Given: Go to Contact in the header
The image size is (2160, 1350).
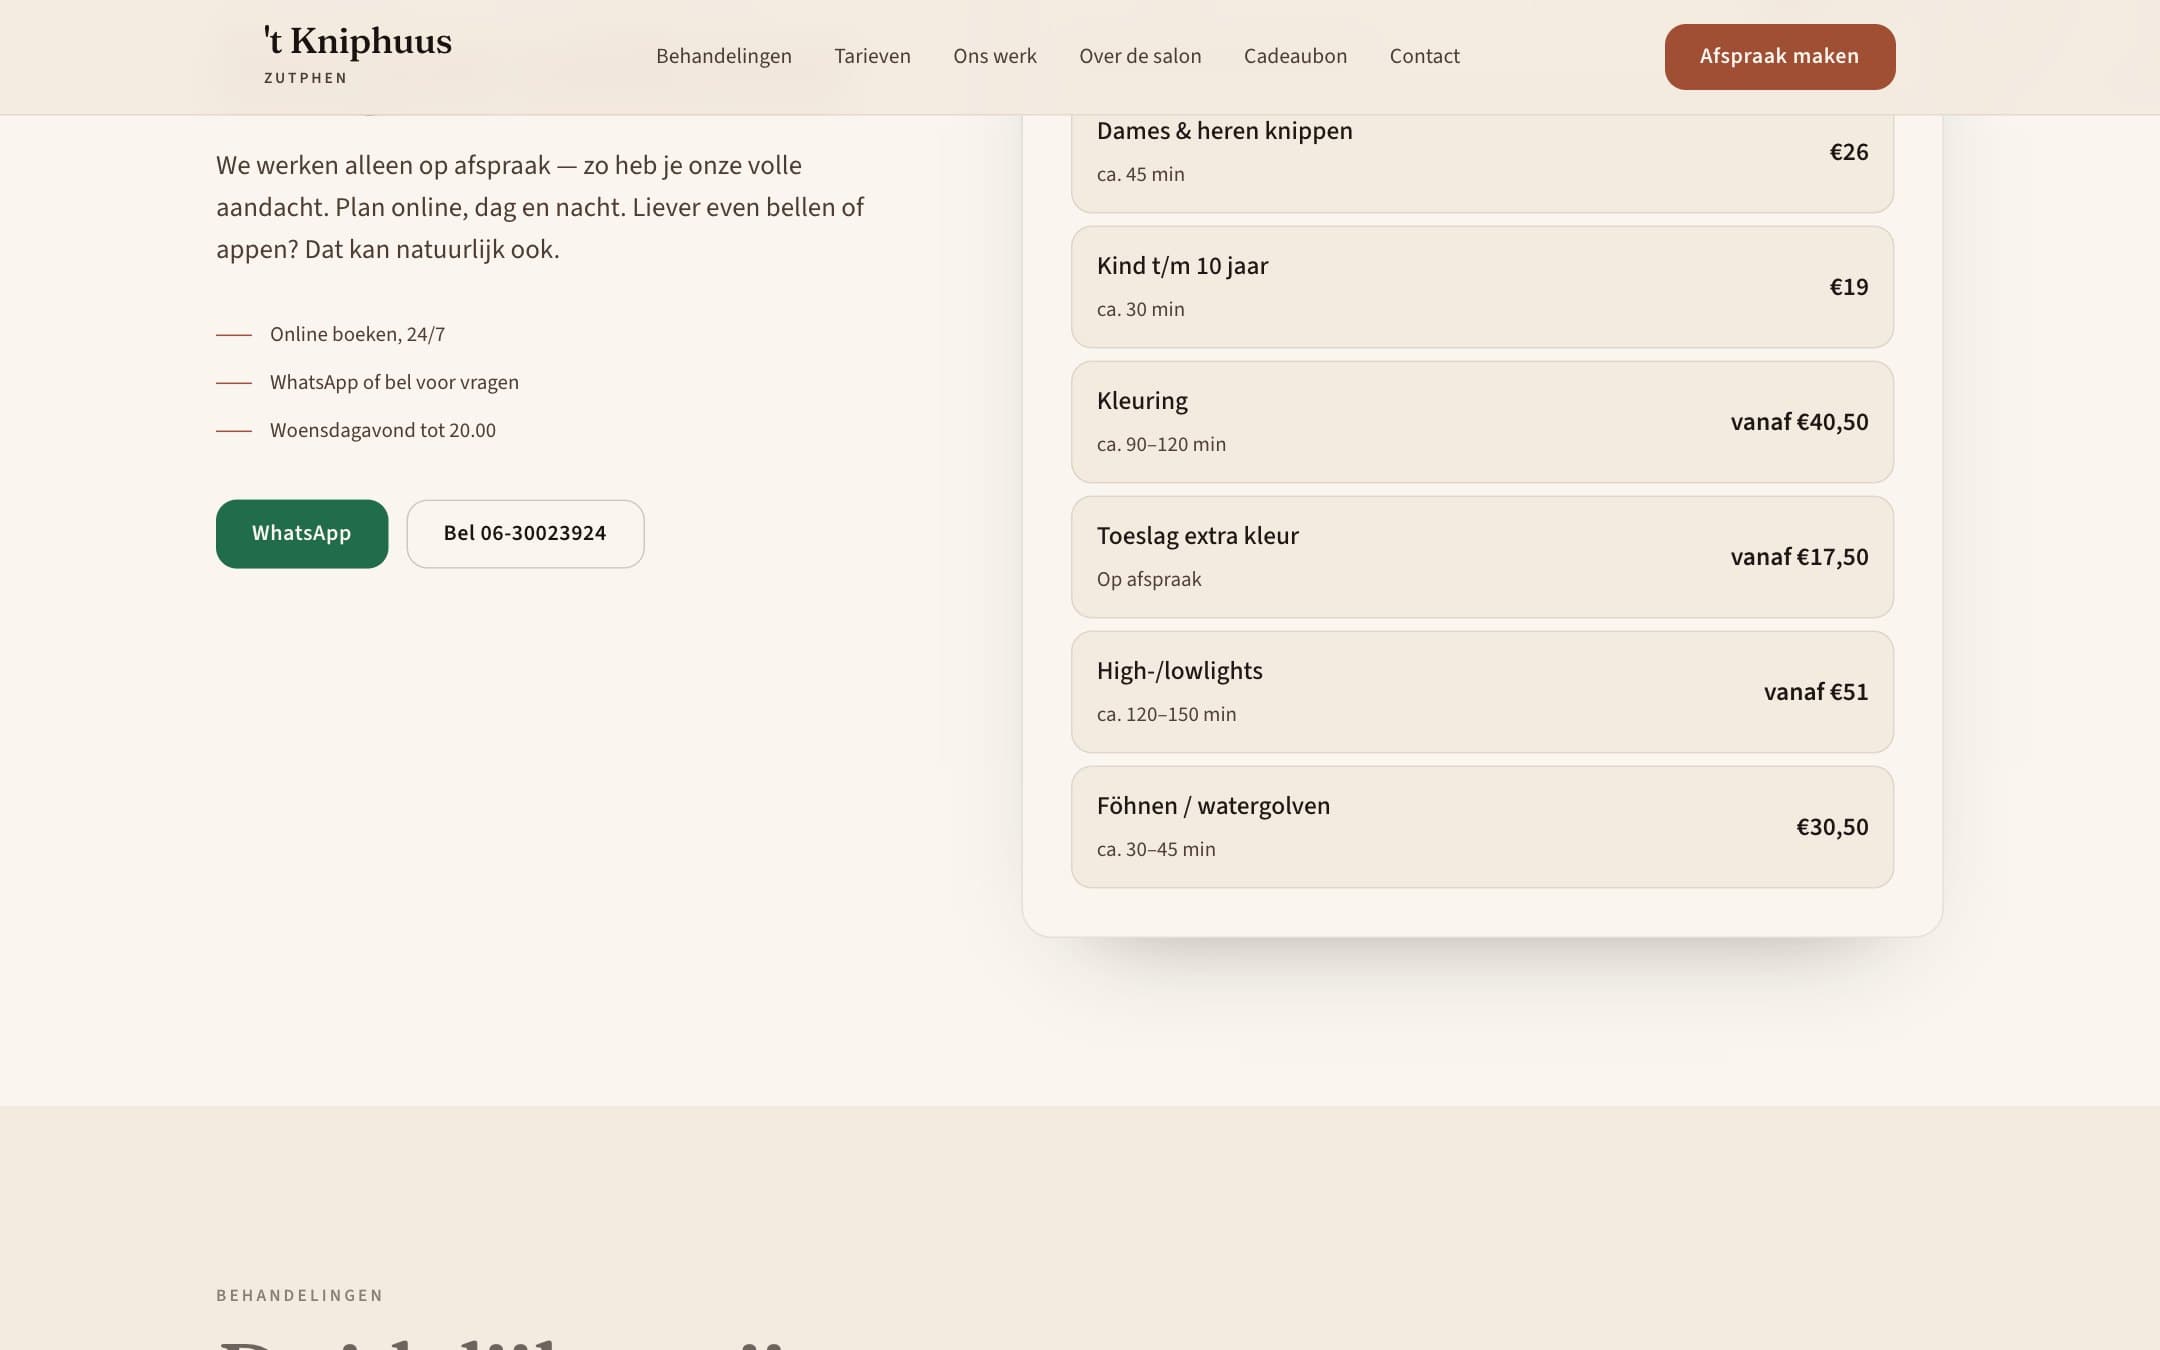Looking at the screenshot, I should tap(1424, 56).
